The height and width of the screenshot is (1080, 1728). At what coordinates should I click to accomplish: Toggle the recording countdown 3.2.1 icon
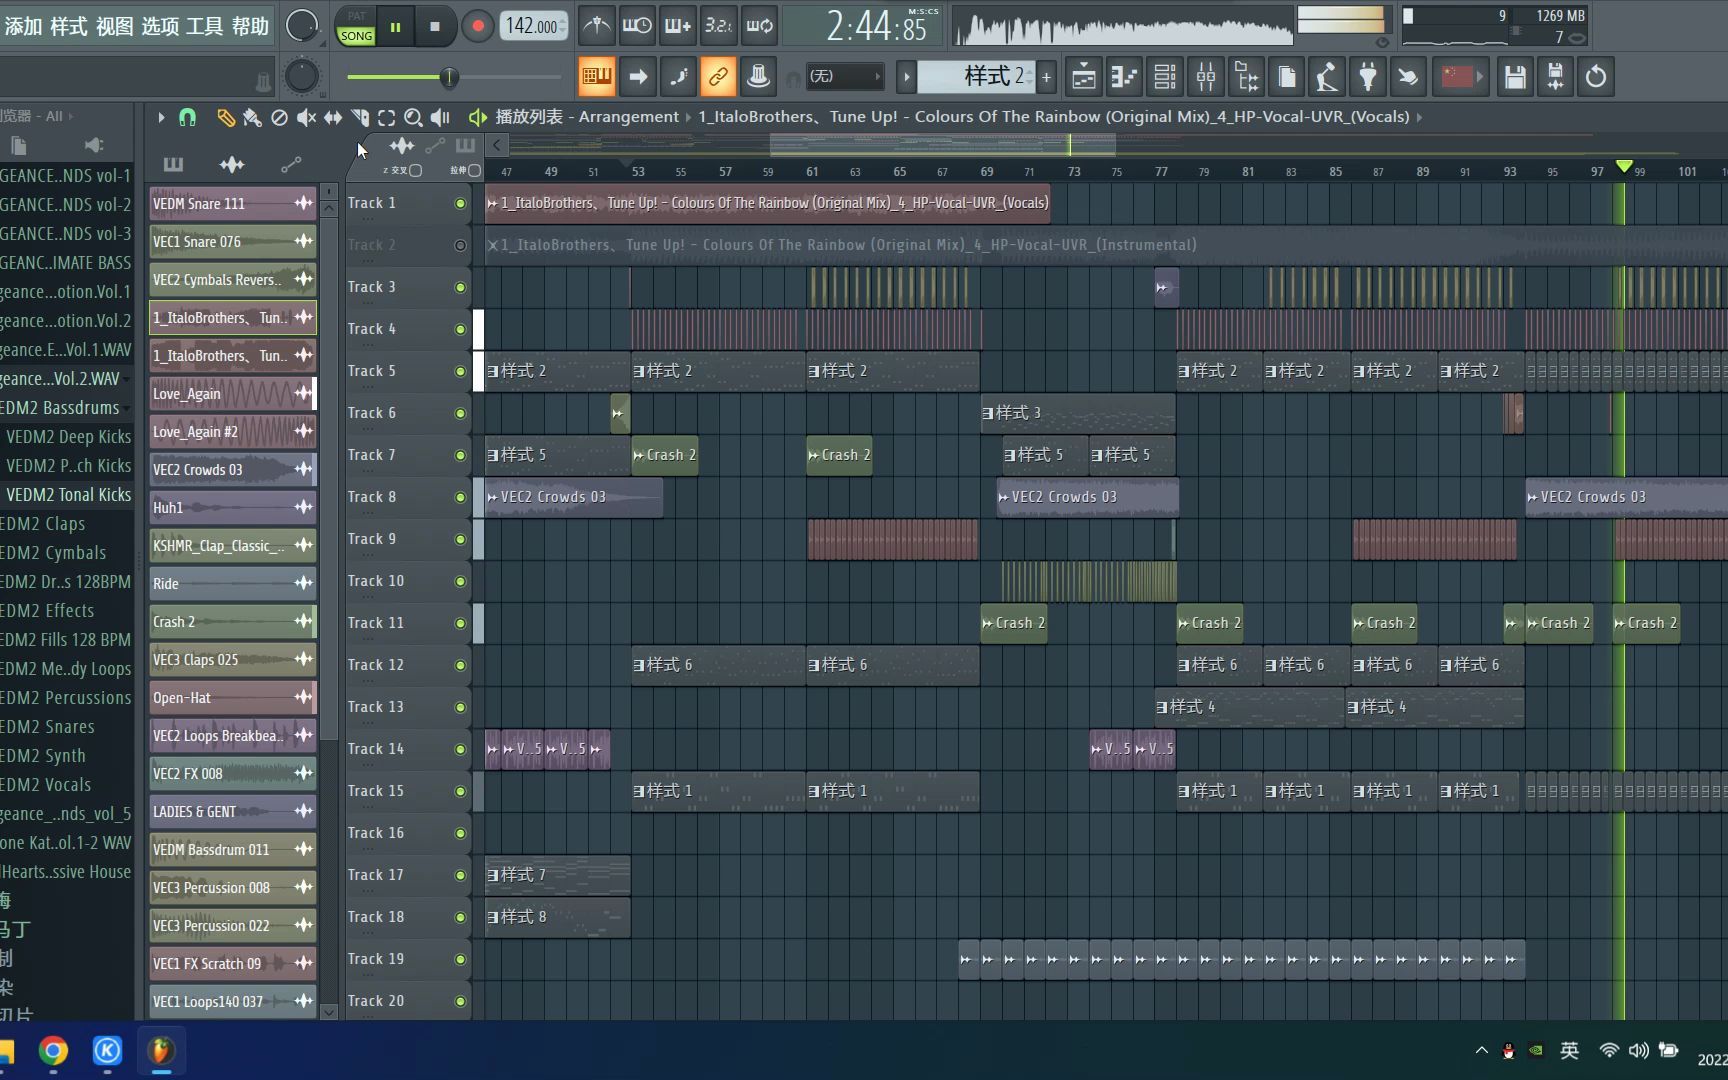pos(718,26)
